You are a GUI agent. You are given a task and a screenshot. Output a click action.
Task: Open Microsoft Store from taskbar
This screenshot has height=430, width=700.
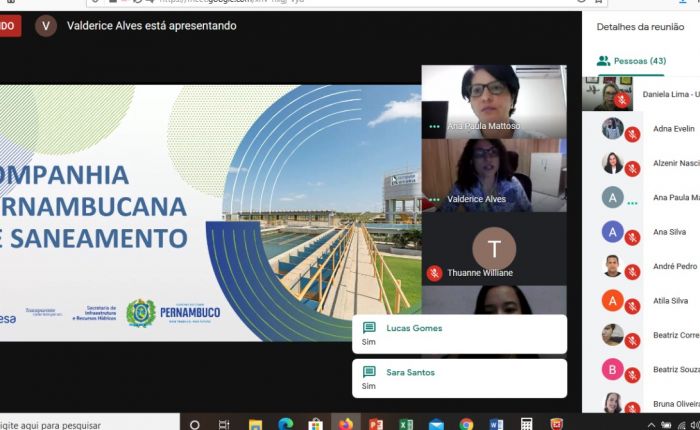[x=315, y=424]
